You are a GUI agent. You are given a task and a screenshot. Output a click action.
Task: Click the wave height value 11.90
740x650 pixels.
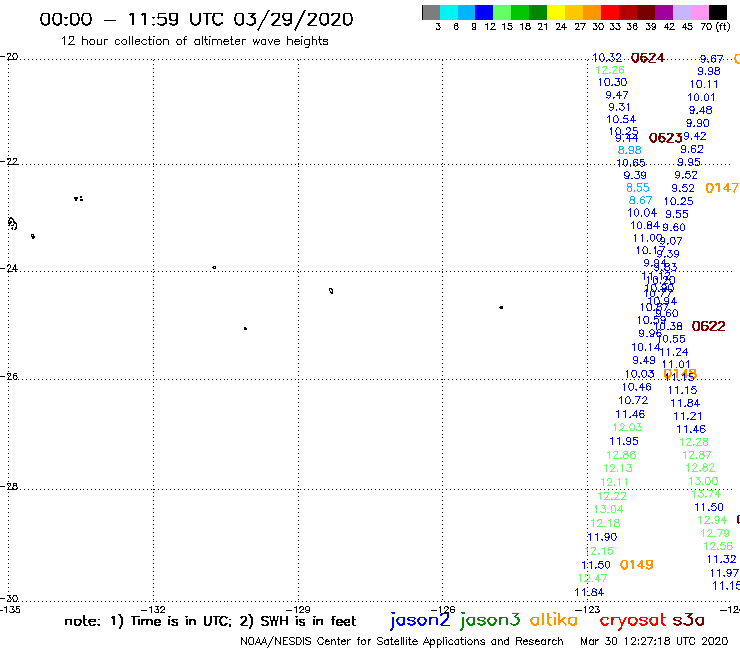602,537
